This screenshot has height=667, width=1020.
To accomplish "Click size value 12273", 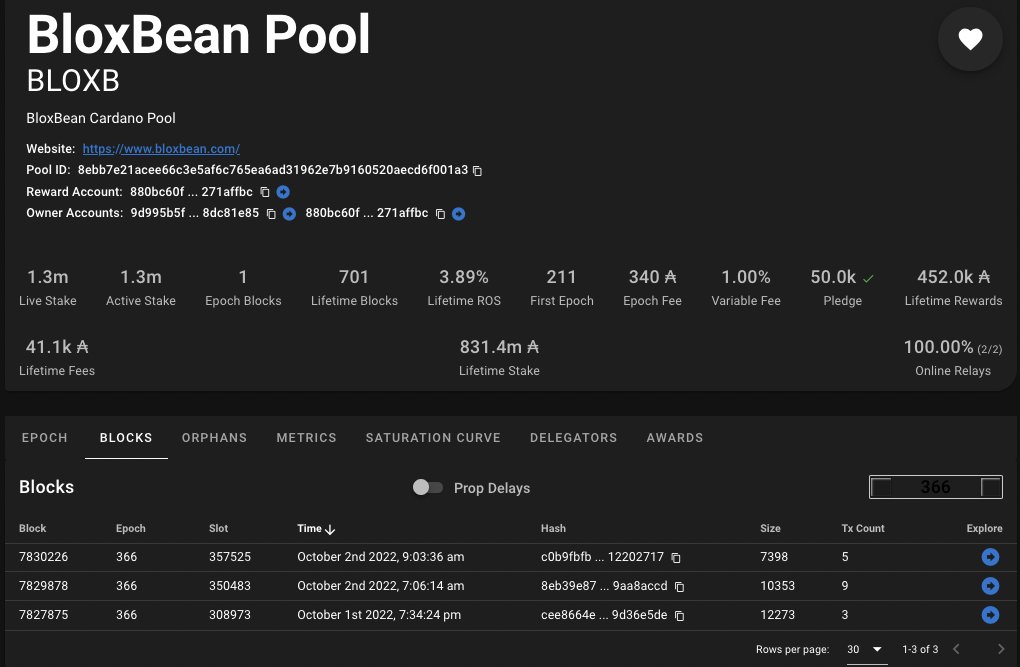I will coord(777,614).
